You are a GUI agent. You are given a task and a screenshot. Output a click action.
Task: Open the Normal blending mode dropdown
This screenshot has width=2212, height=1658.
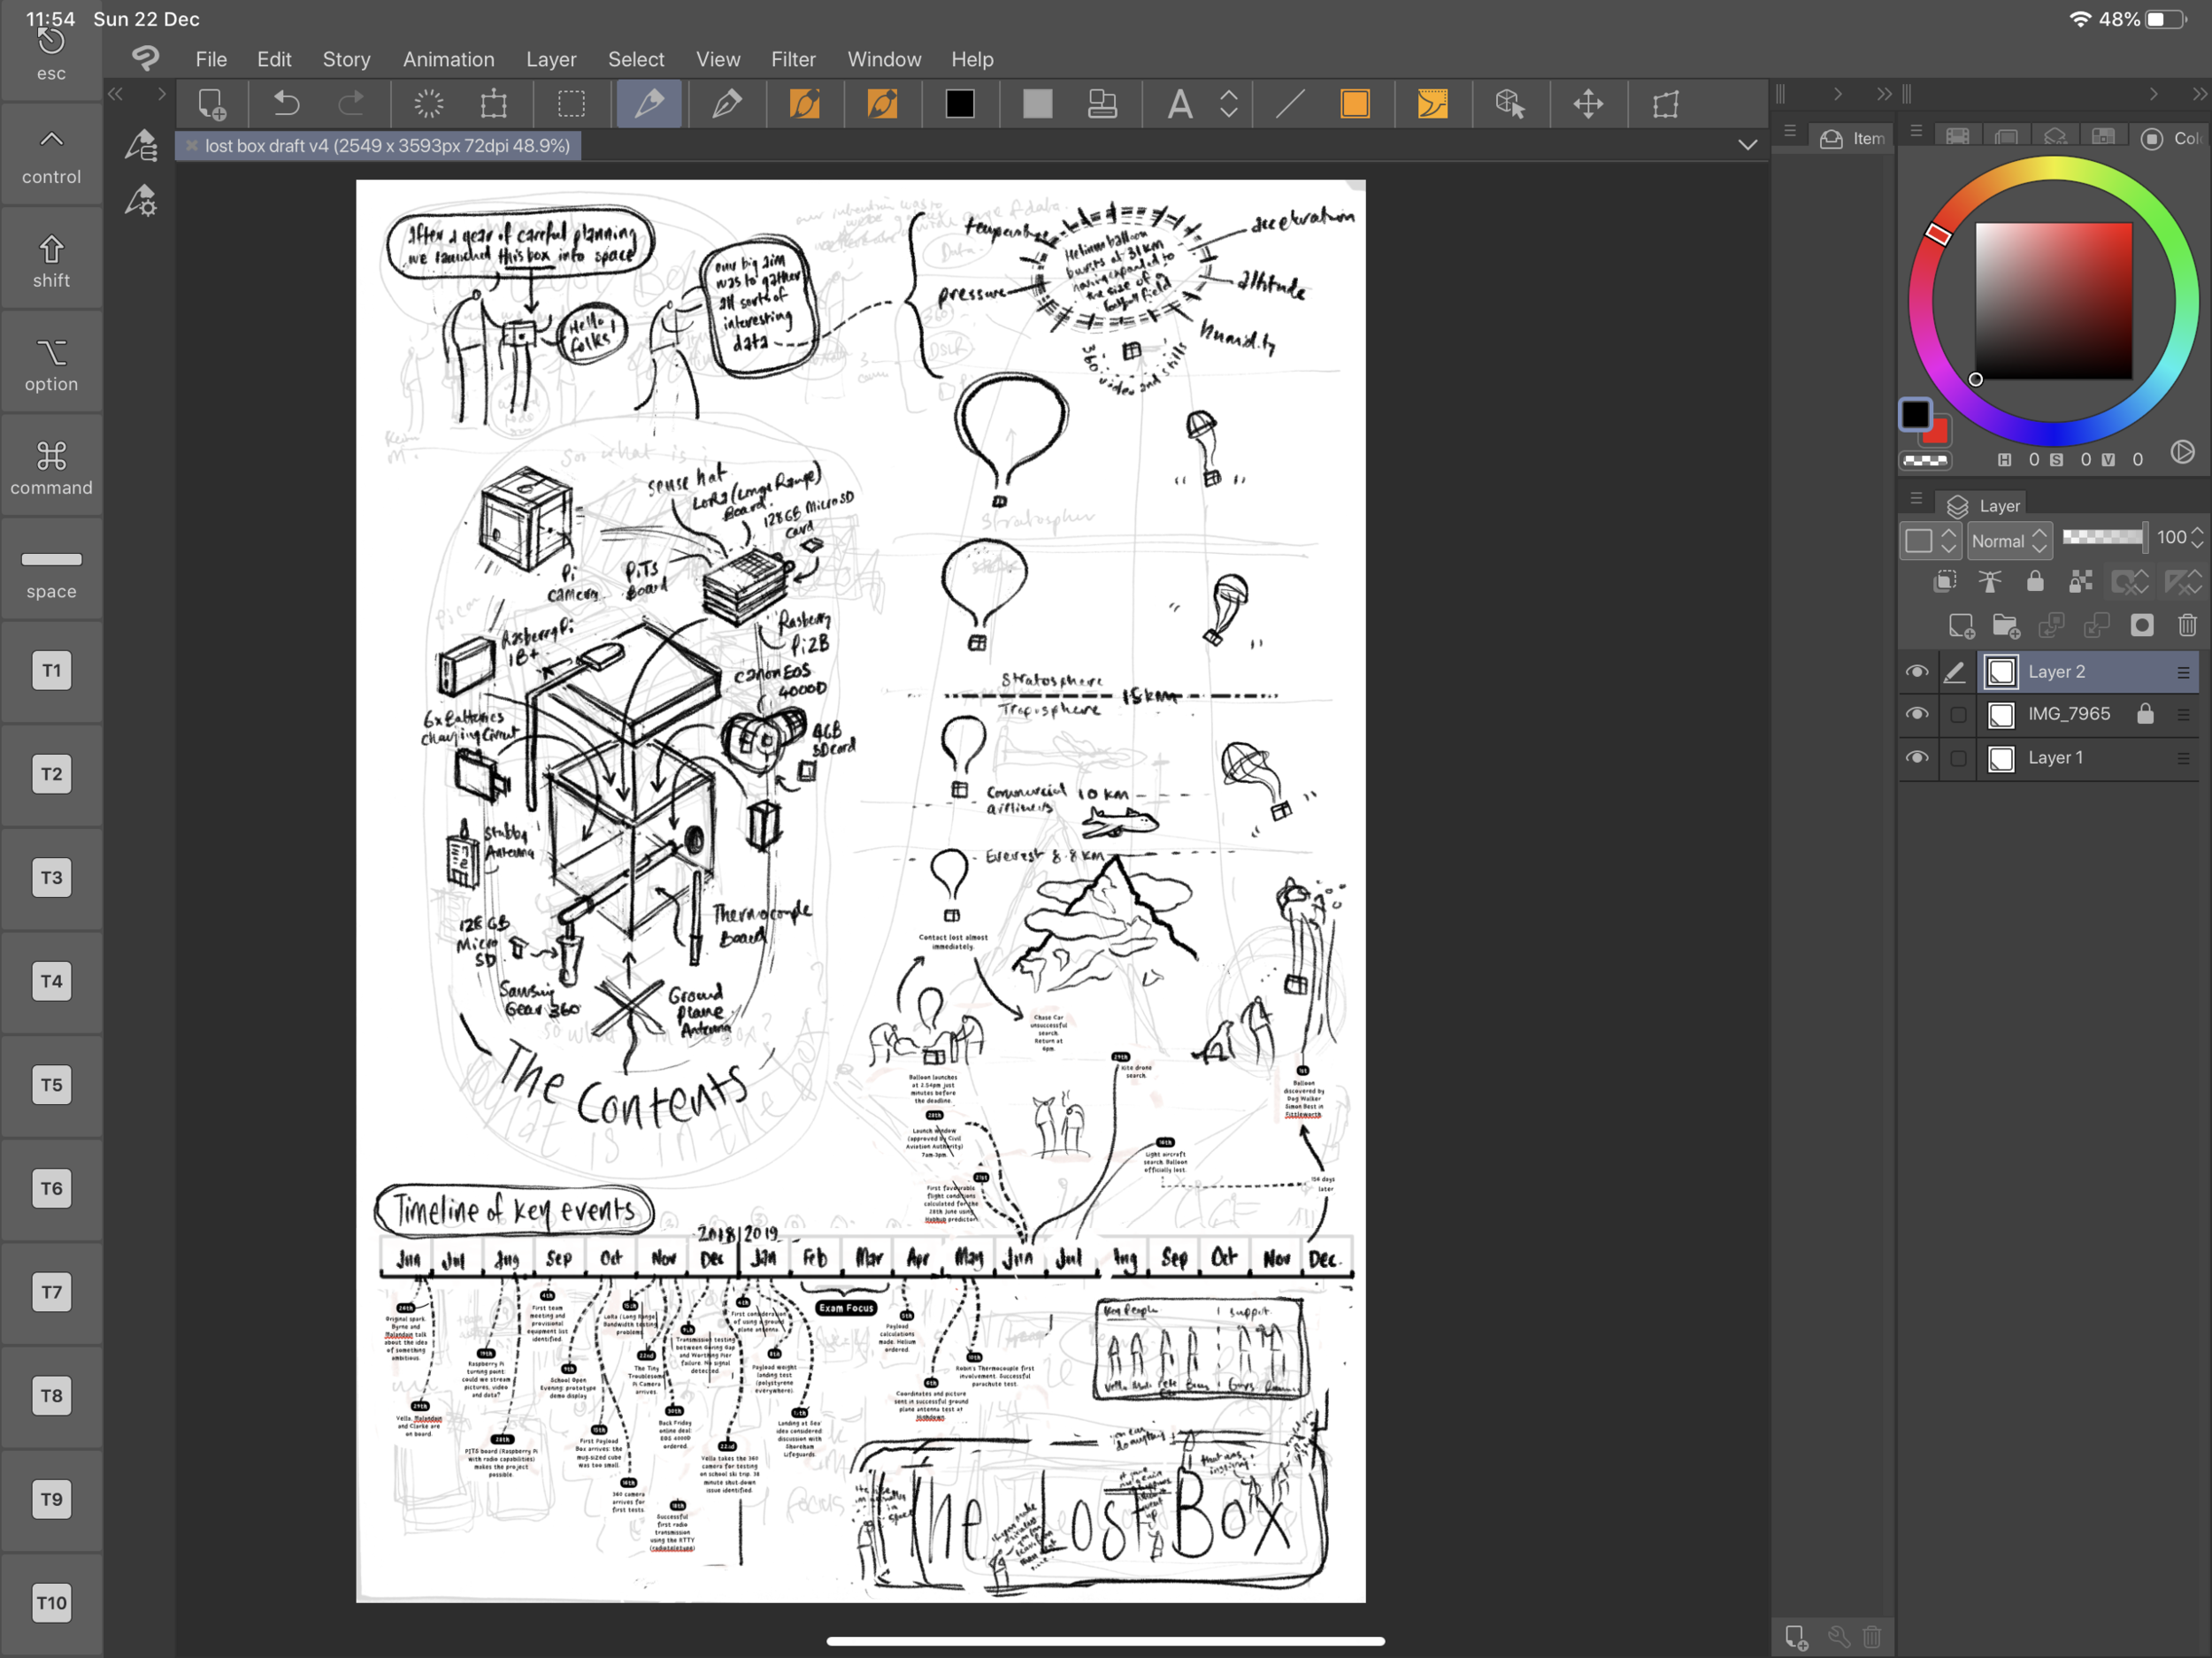pyautogui.click(x=2009, y=541)
